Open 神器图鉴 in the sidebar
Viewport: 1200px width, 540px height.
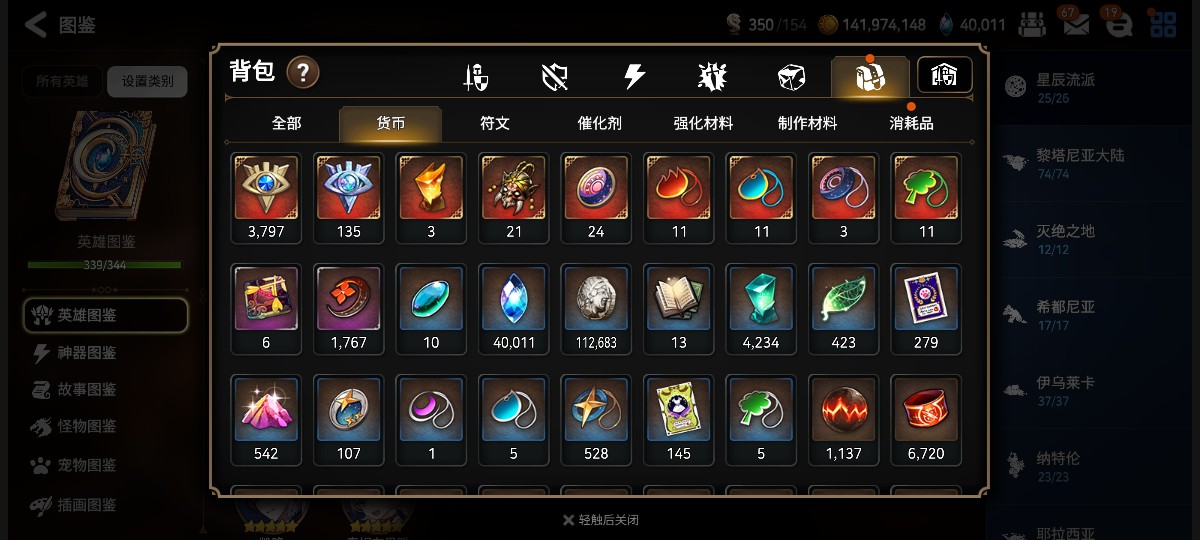pos(87,353)
